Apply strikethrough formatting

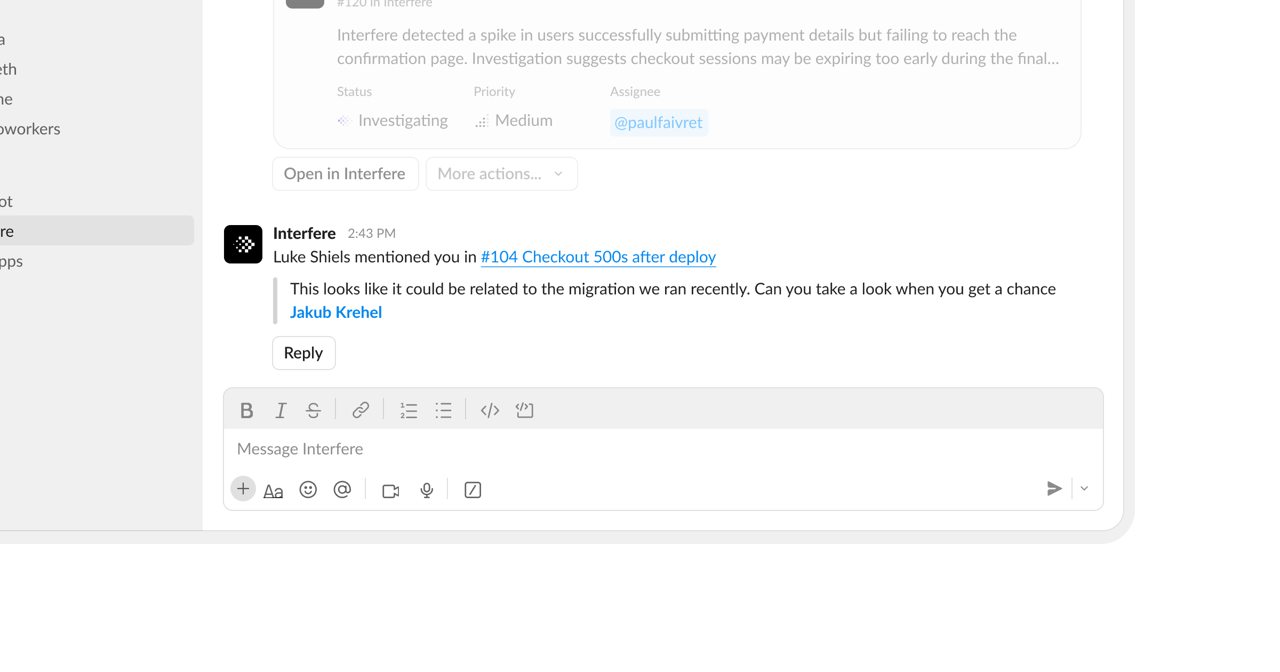point(313,410)
